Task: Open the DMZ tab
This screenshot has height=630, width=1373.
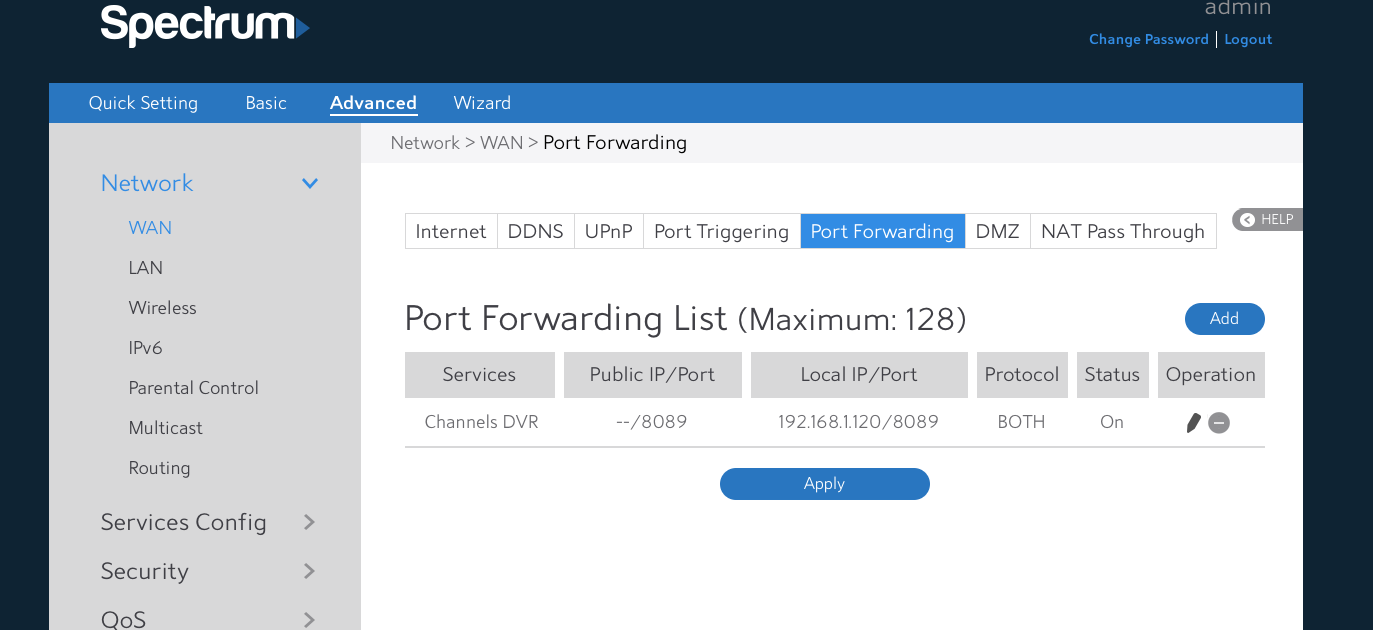Action: tap(997, 232)
